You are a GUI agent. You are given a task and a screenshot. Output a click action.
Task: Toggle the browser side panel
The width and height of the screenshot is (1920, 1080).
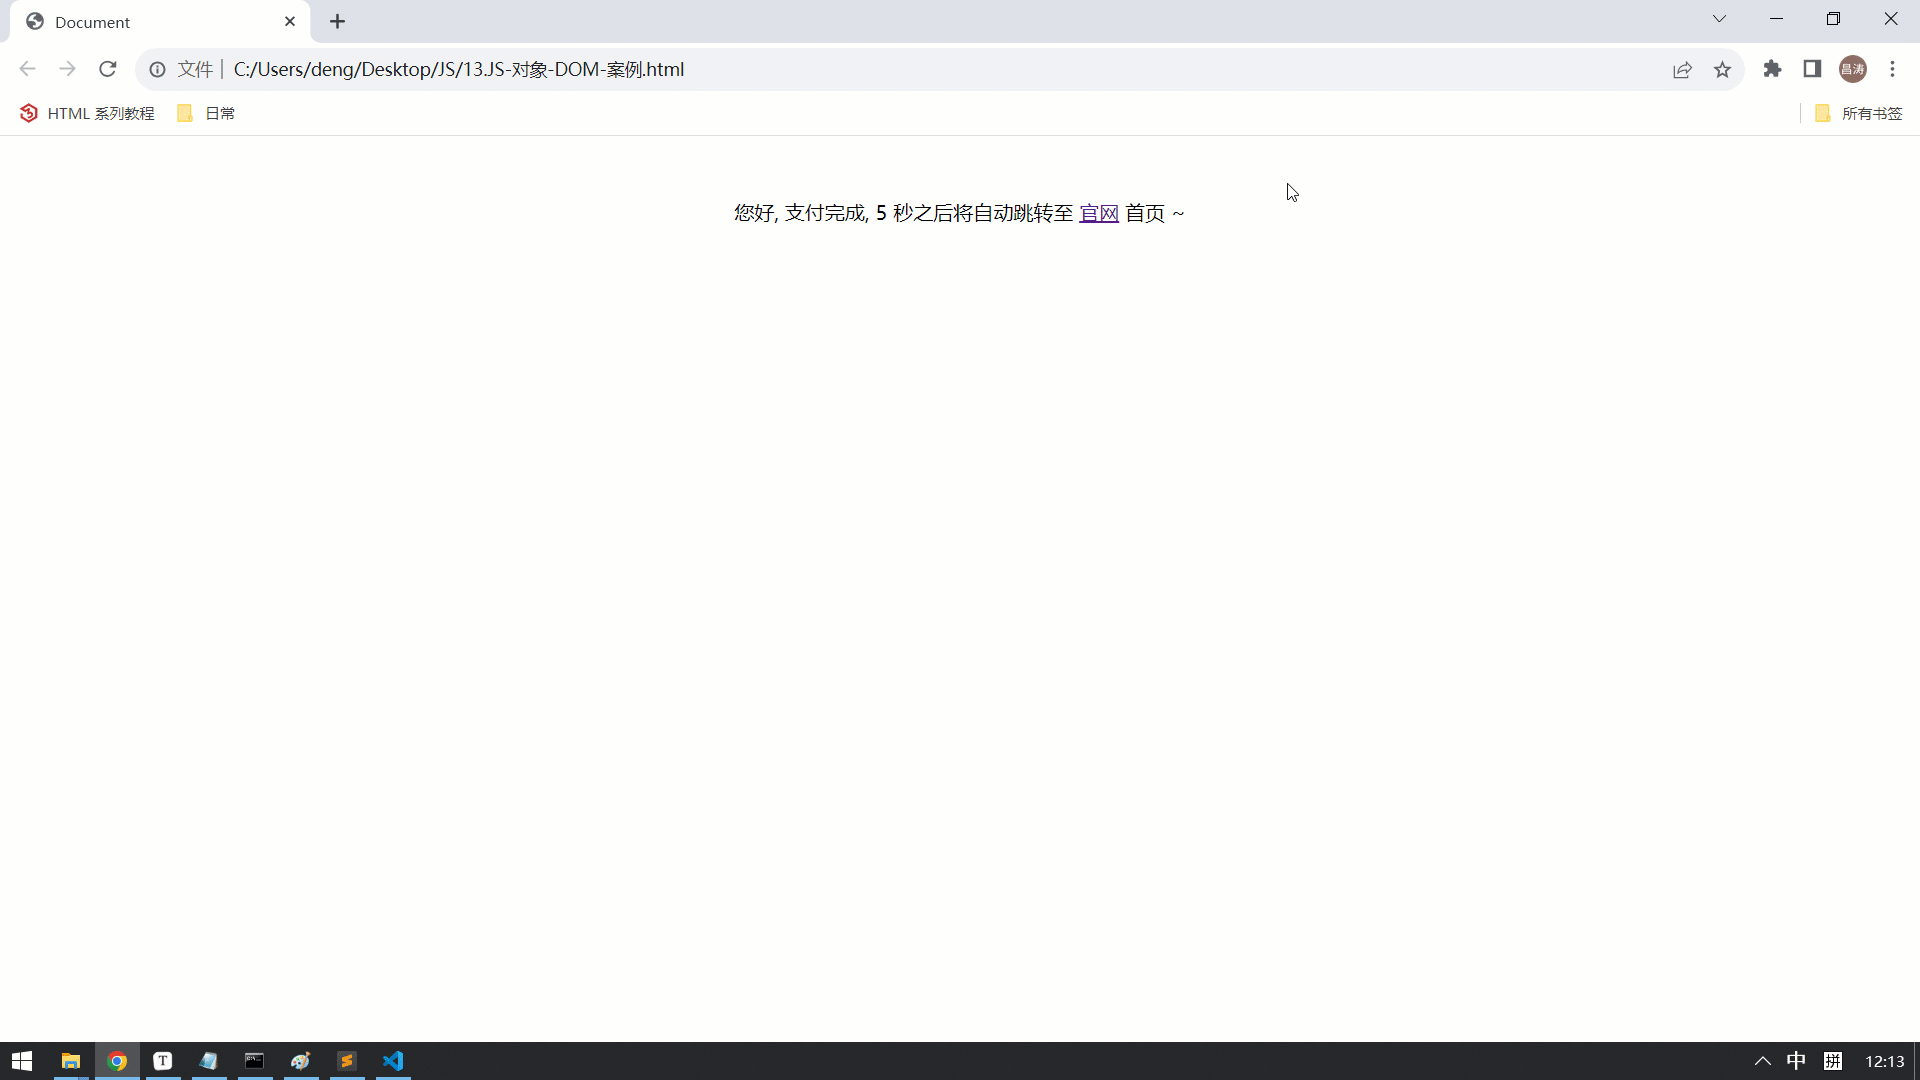coord(1812,69)
